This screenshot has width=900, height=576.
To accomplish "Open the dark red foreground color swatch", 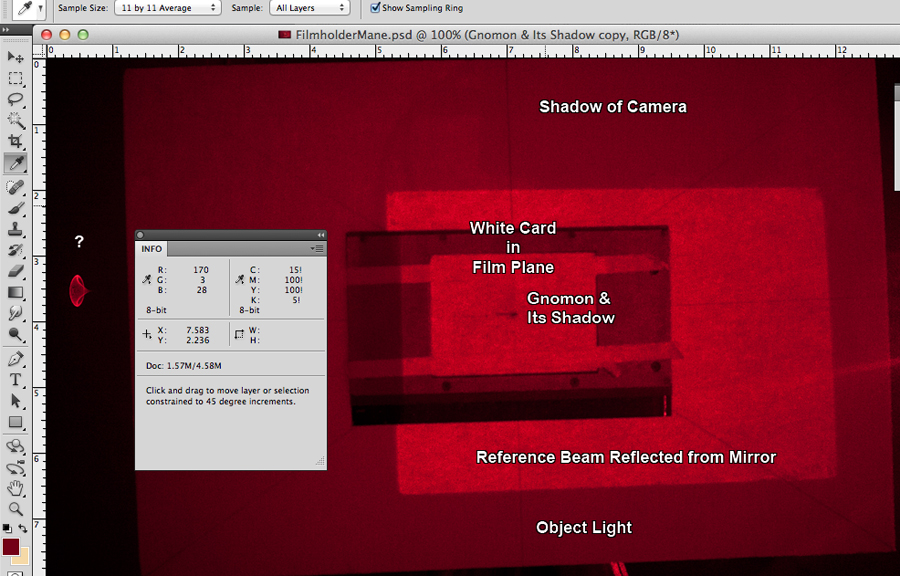I will (11, 547).
